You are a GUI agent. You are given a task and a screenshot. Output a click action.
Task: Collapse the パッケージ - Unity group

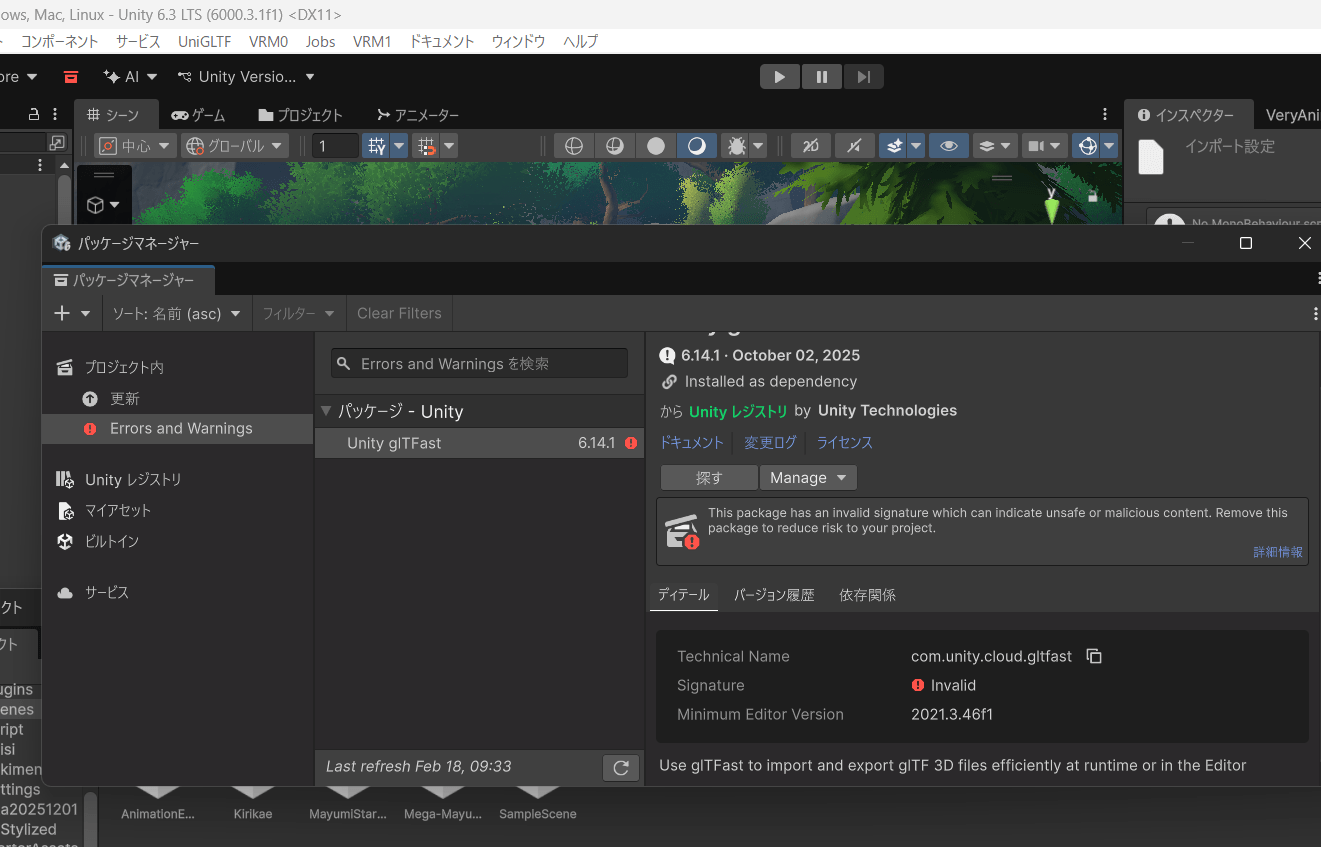[x=326, y=412]
